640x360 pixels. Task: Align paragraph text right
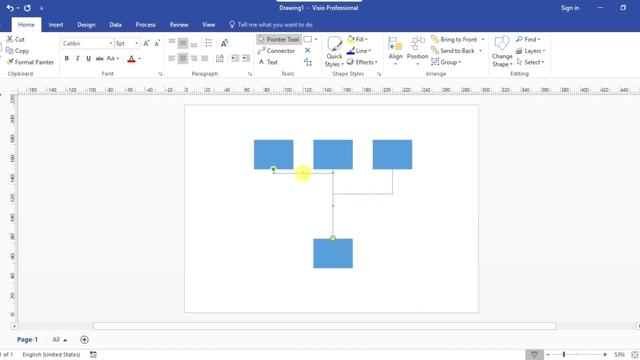click(194, 58)
